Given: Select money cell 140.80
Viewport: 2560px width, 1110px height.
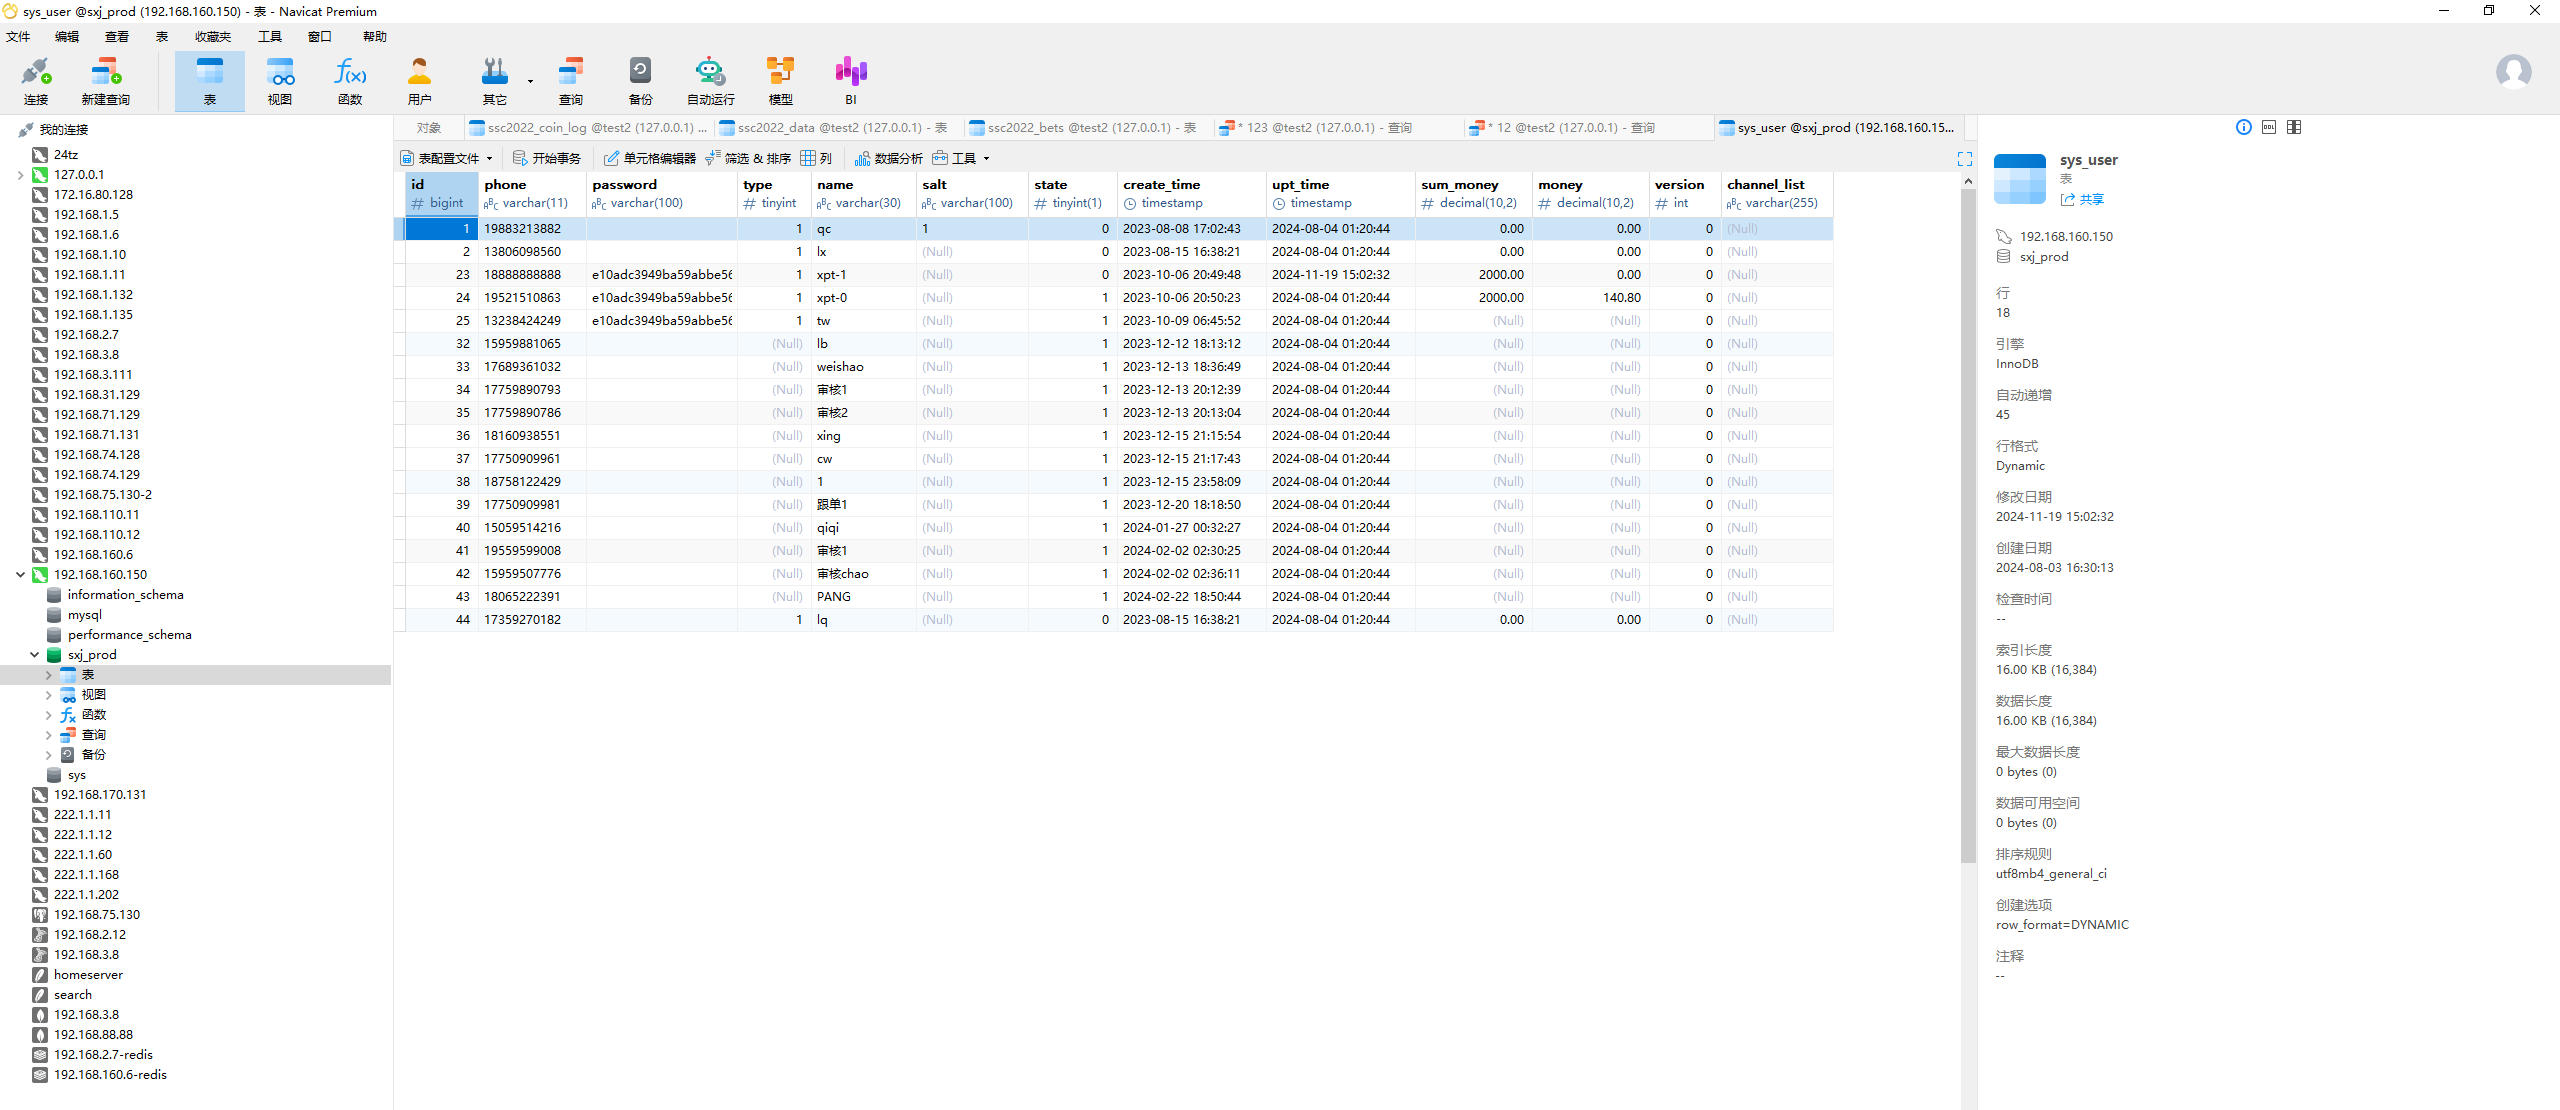Looking at the screenshot, I should (1590, 298).
